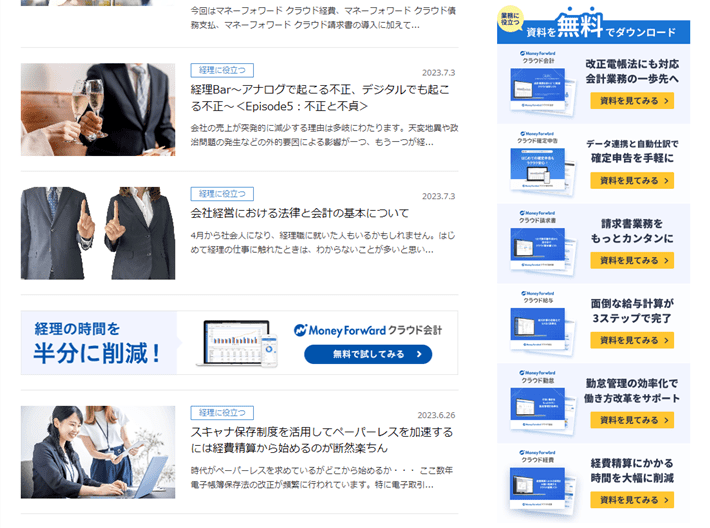Click 請求書業務をもっとカンタンに text
The image size is (710, 528).
(632, 231)
